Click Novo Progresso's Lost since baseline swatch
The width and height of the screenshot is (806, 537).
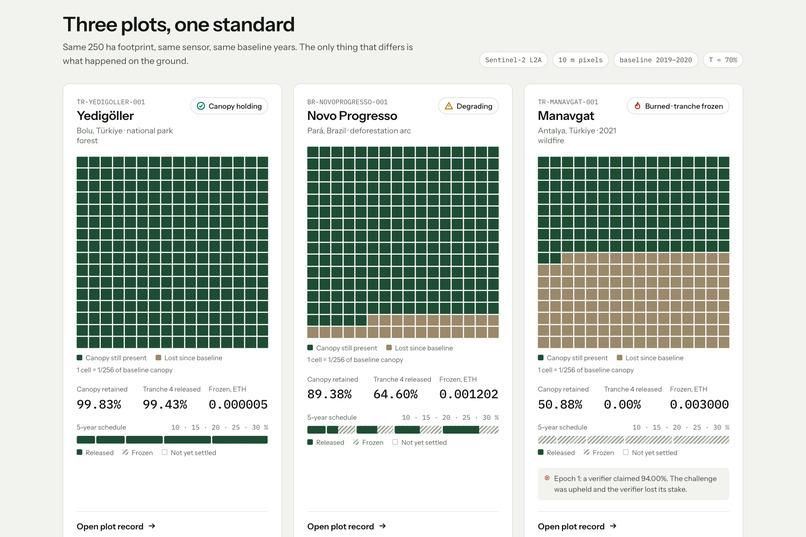pos(389,348)
